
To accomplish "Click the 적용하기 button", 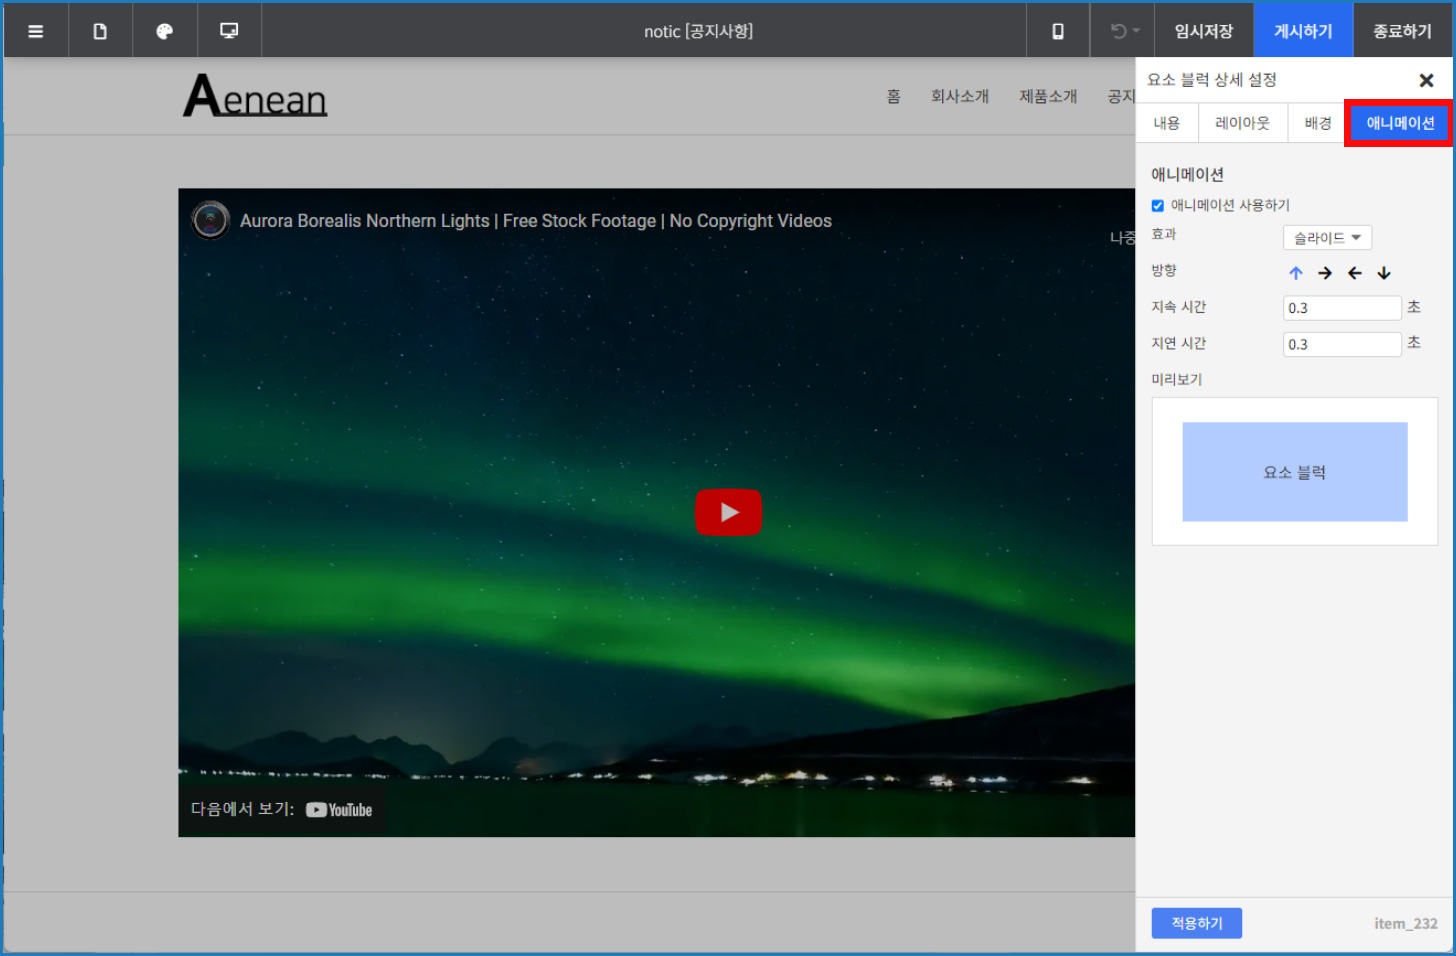I will tap(1196, 923).
